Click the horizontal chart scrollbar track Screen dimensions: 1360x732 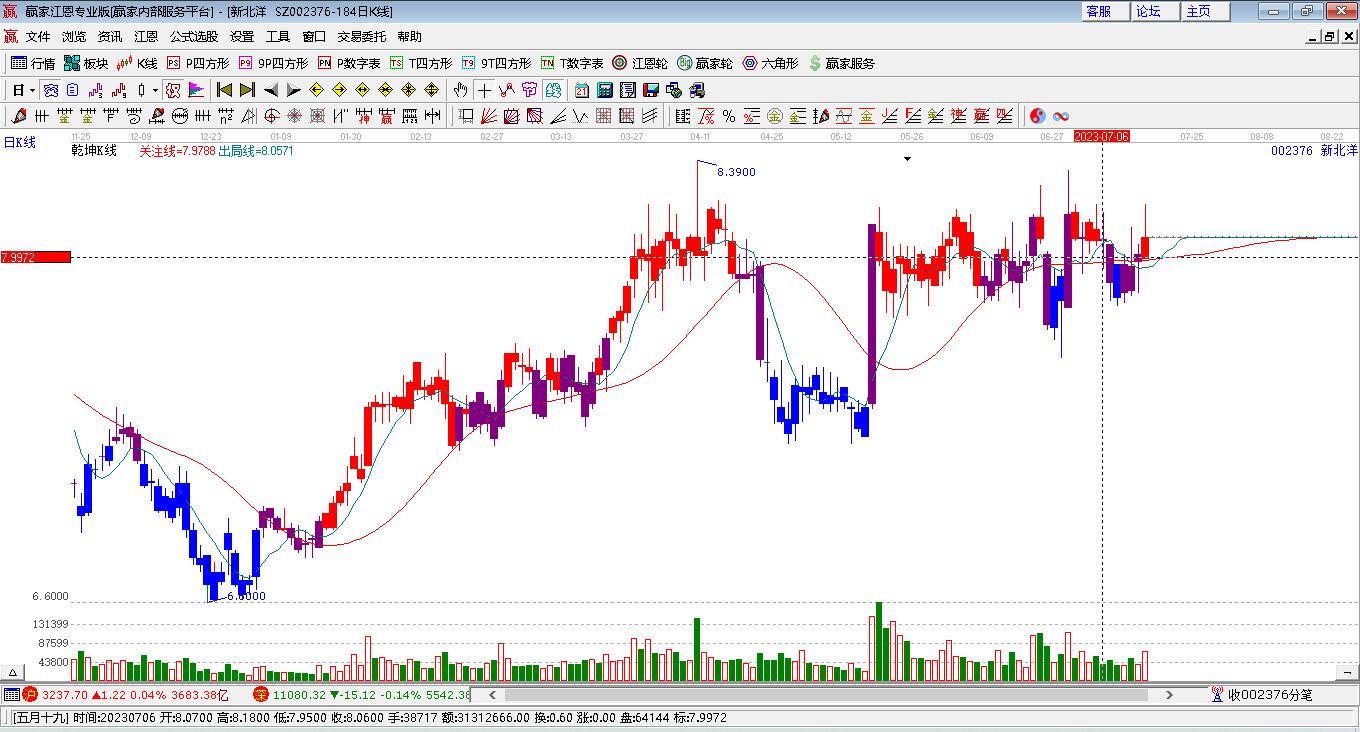pyautogui.click(x=828, y=694)
